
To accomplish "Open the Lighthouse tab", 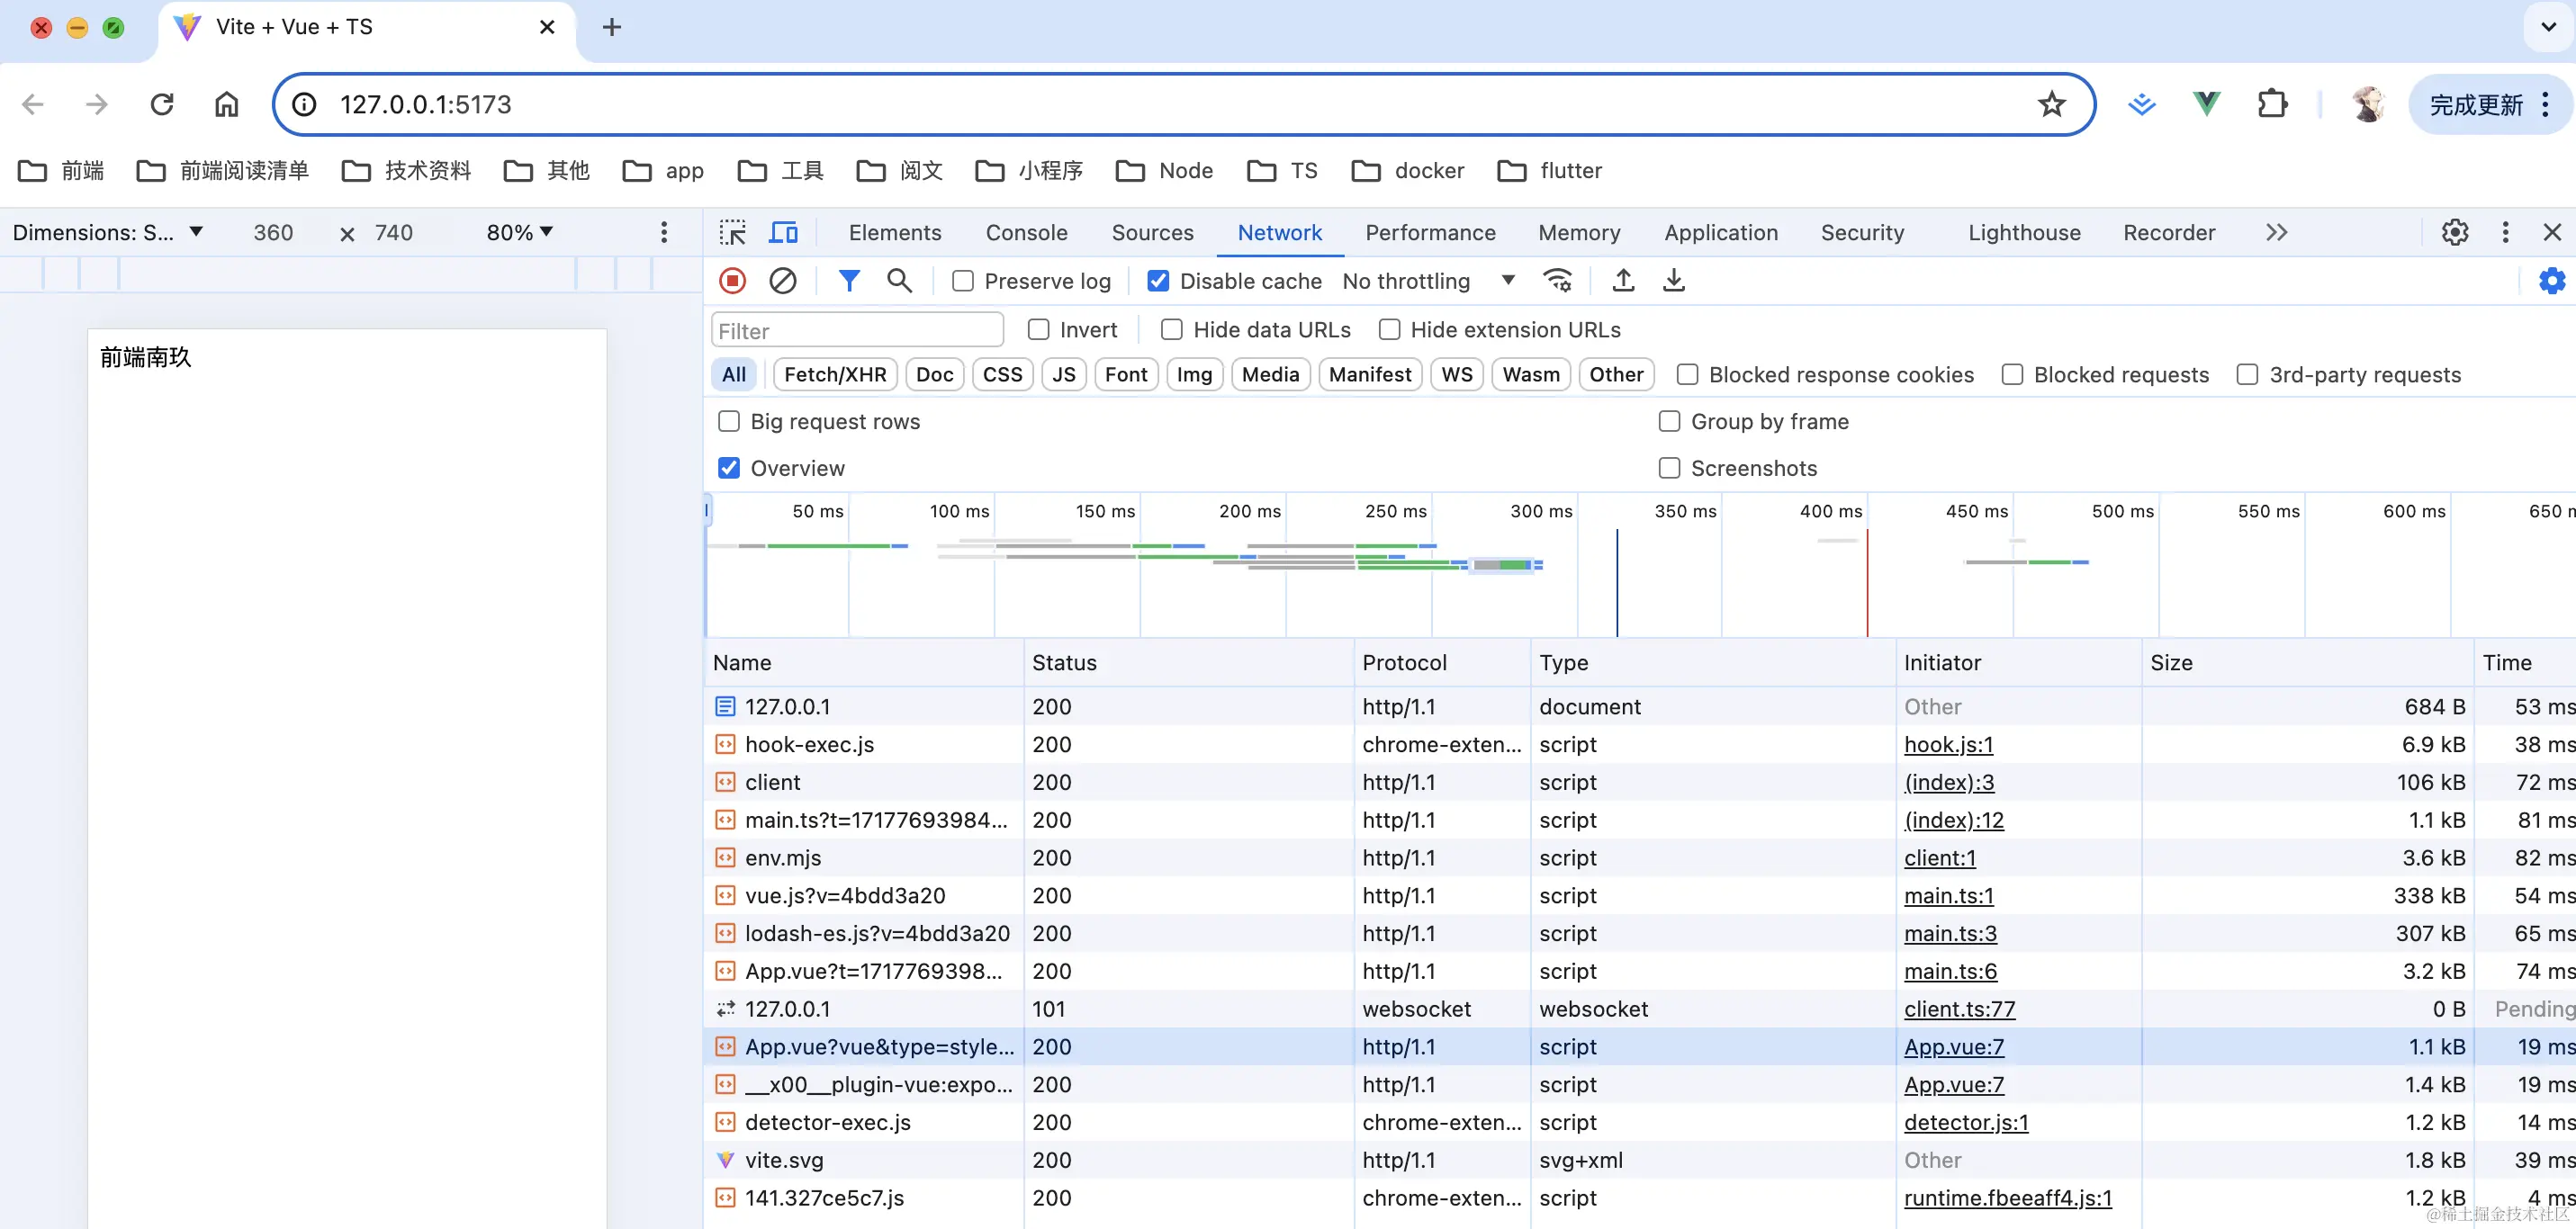I will [2023, 233].
